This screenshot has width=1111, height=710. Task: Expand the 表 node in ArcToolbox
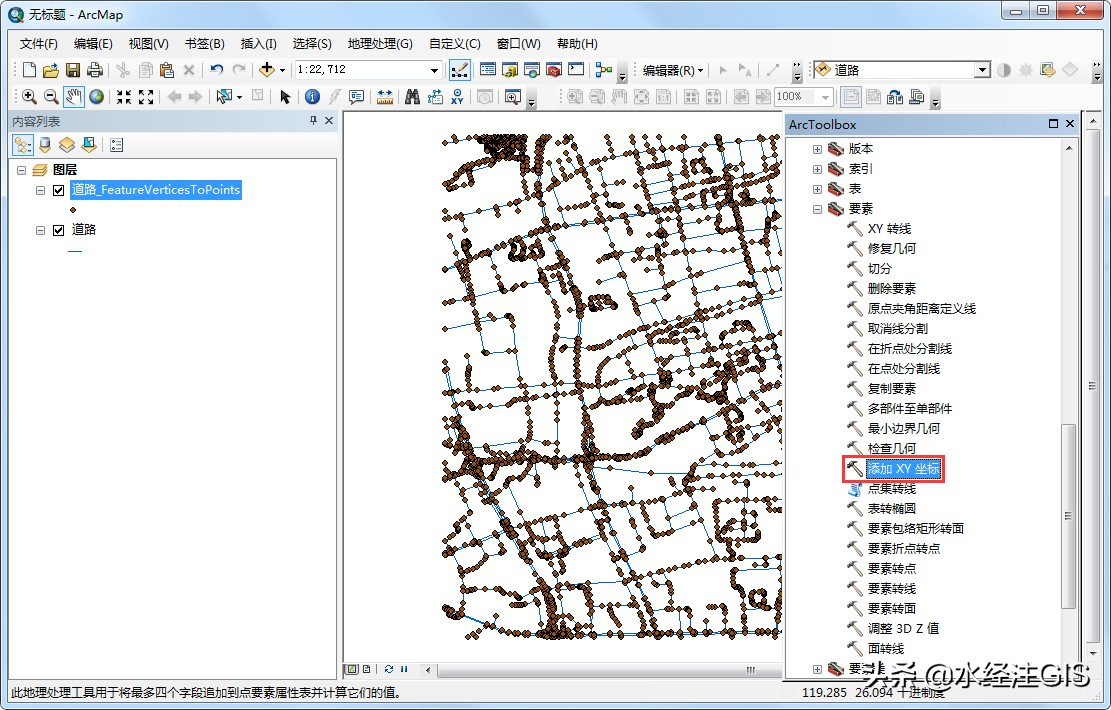point(816,187)
